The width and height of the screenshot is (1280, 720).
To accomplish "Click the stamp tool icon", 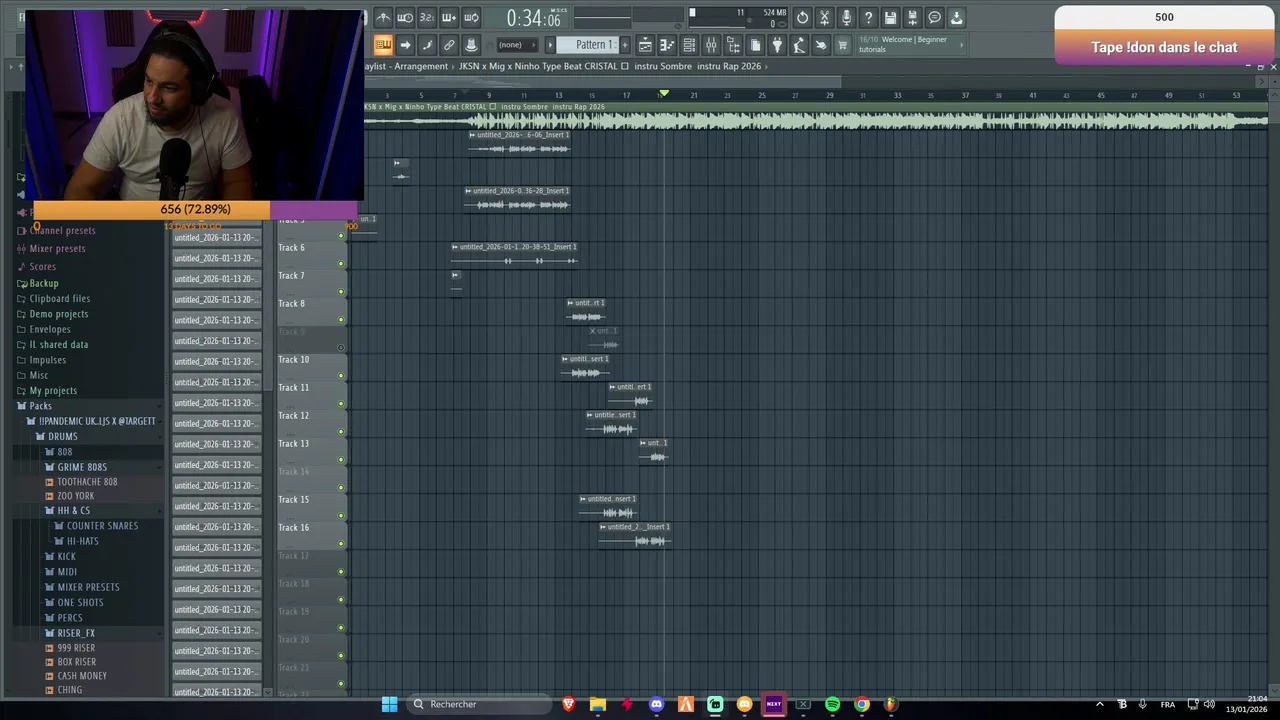I will coord(471,45).
